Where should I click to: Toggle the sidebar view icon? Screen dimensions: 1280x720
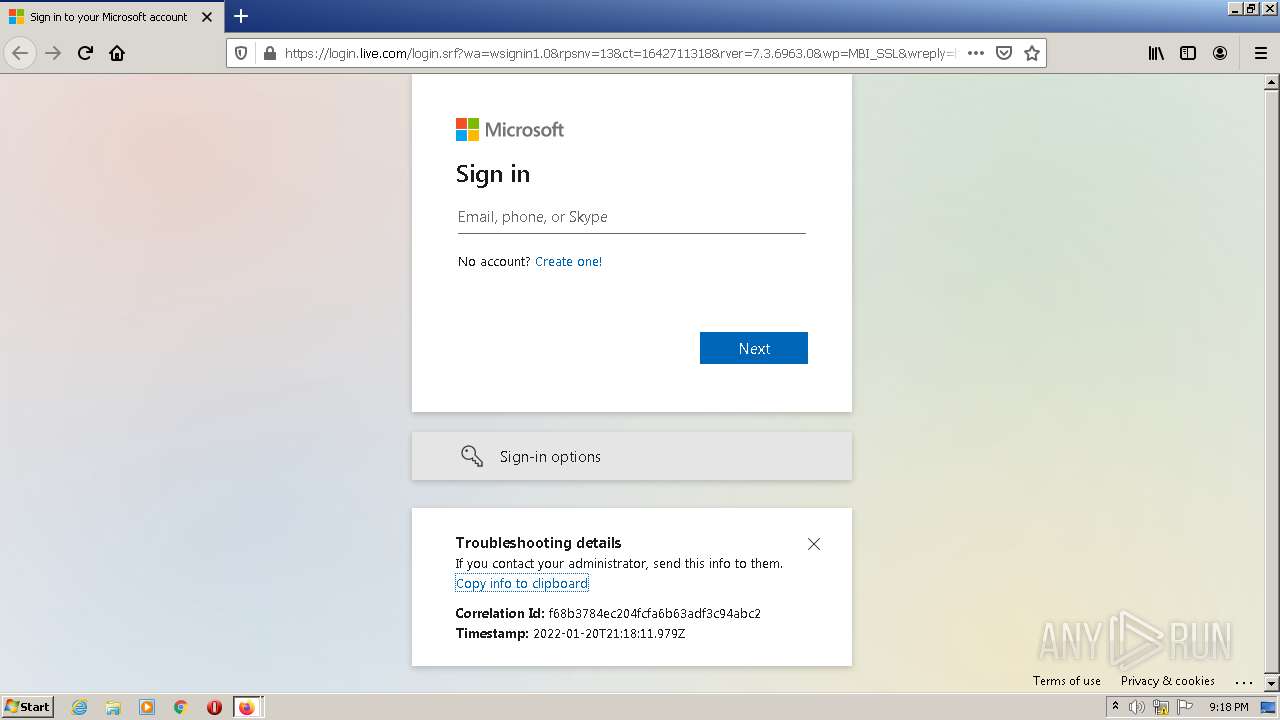tap(1188, 53)
